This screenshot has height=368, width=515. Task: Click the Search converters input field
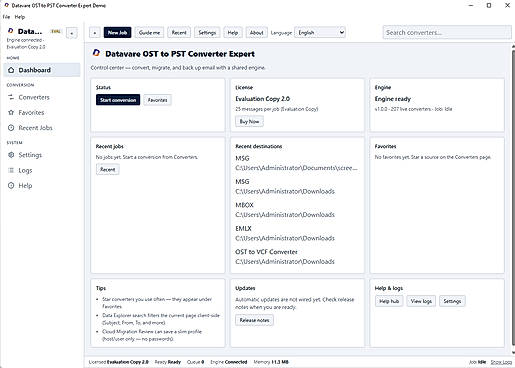447,32
